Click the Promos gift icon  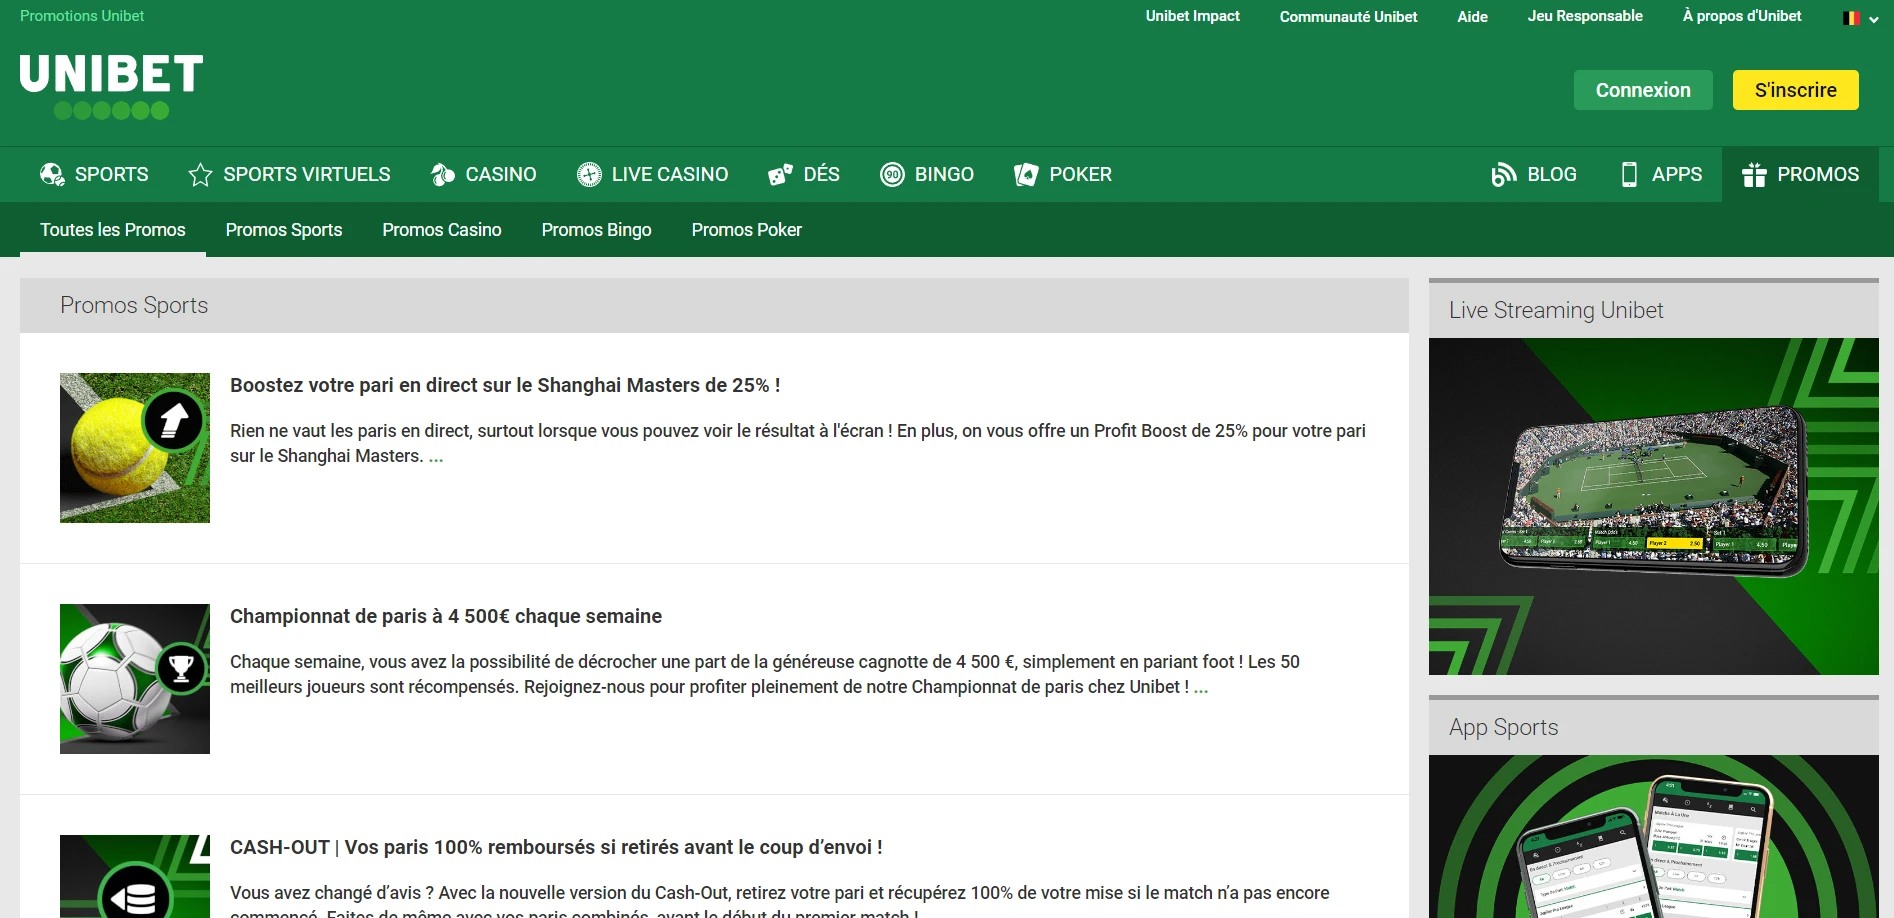point(1754,175)
